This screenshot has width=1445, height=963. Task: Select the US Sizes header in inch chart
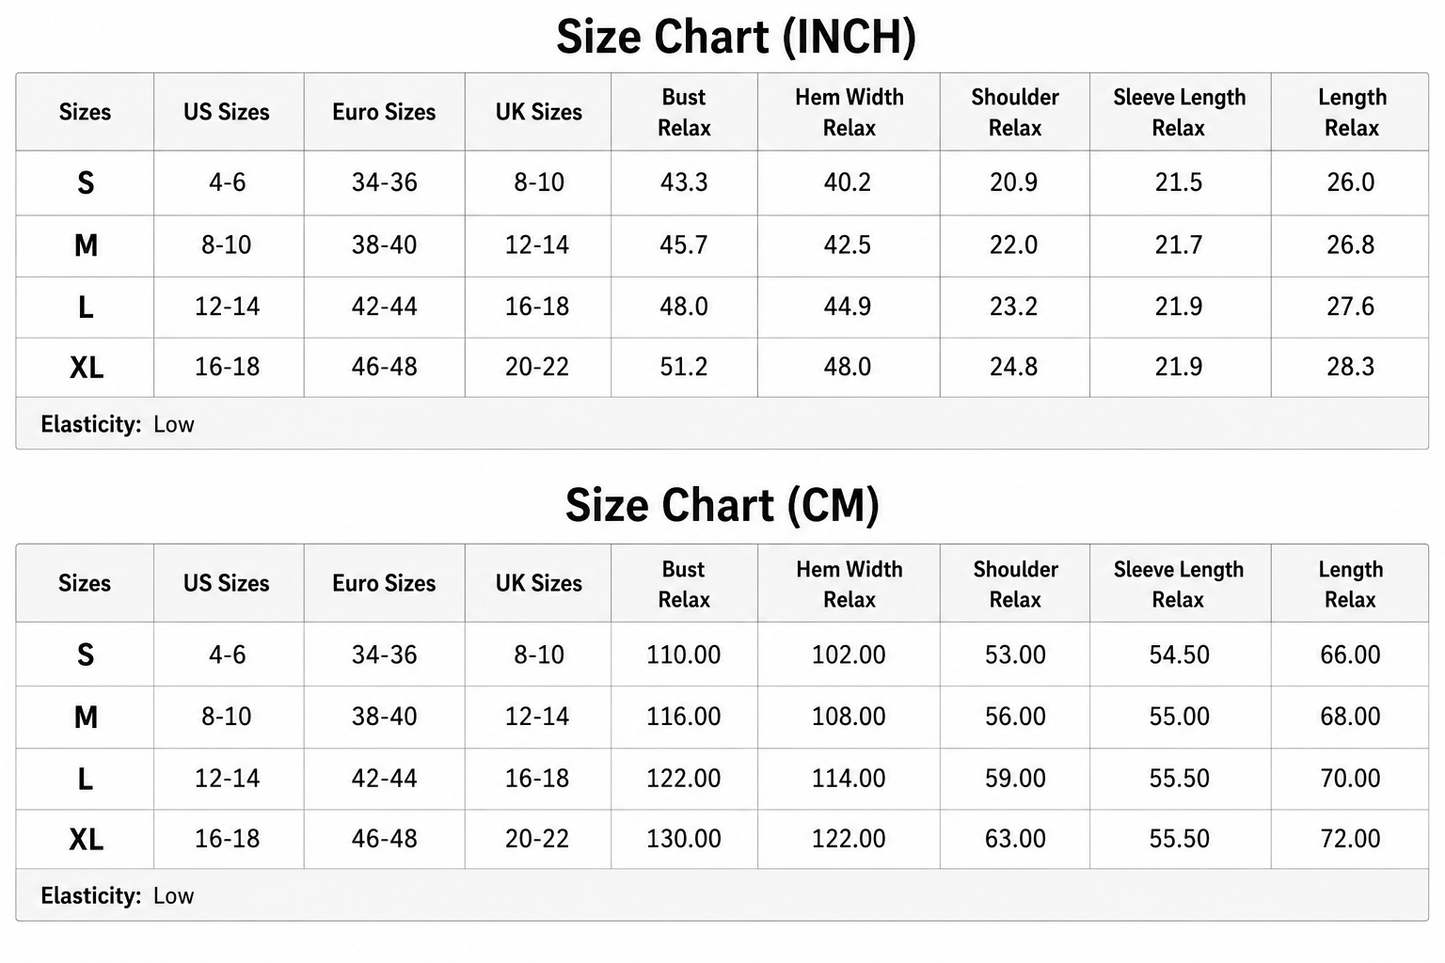pos(226,112)
